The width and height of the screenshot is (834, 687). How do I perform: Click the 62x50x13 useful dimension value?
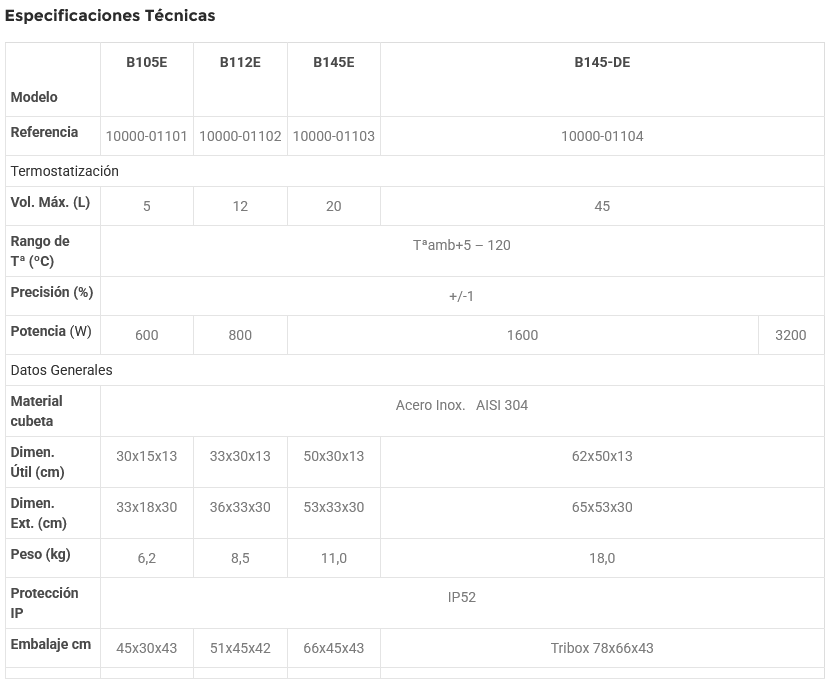point(602,456)
